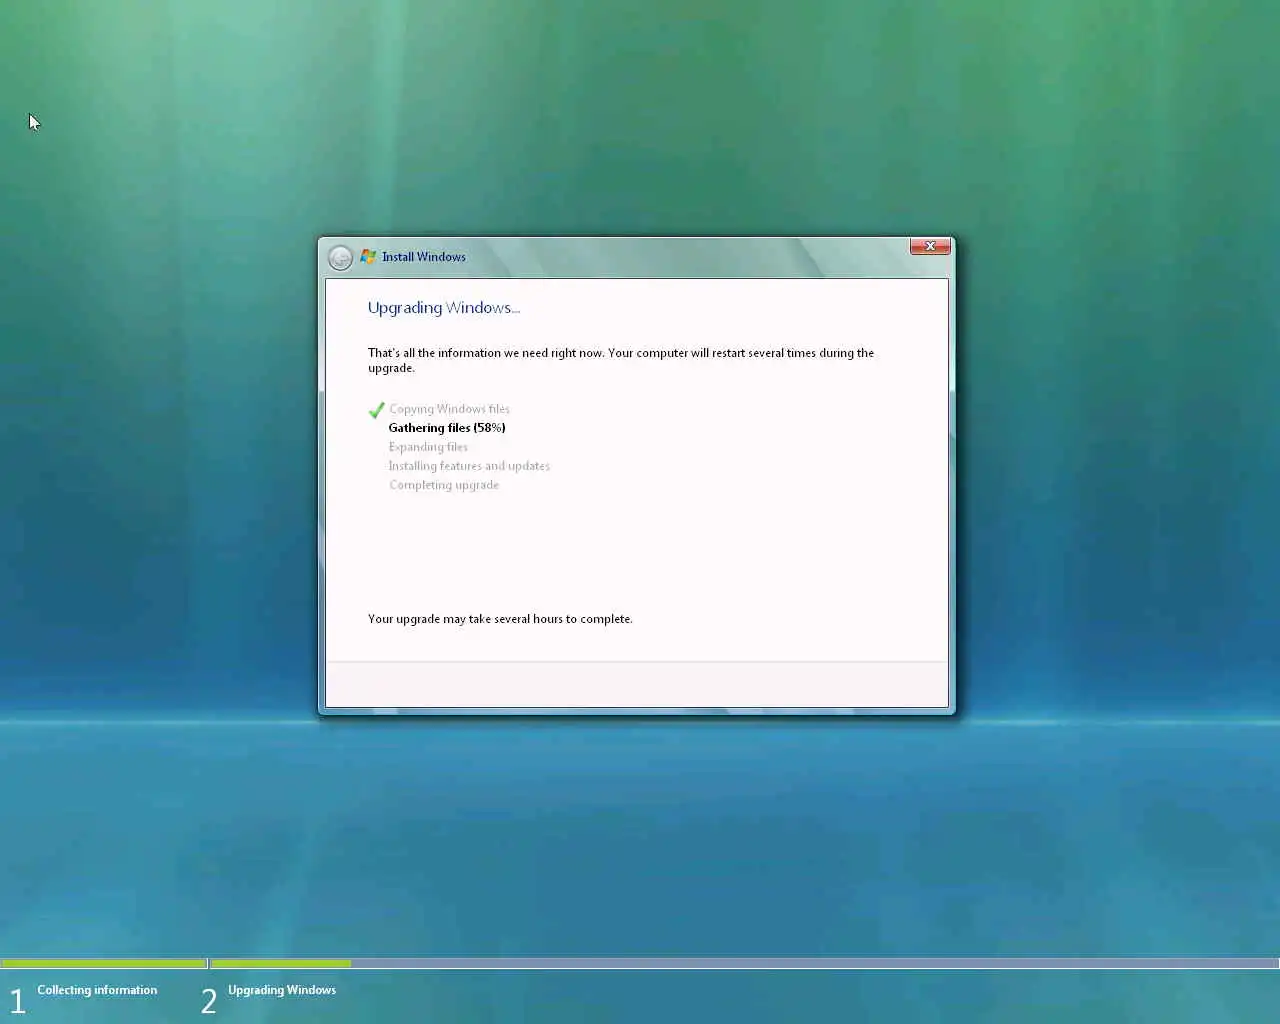Screen dimensions: 1280x1024
Task: Click the Collecting information progress bar
Action: click(104, 964)
